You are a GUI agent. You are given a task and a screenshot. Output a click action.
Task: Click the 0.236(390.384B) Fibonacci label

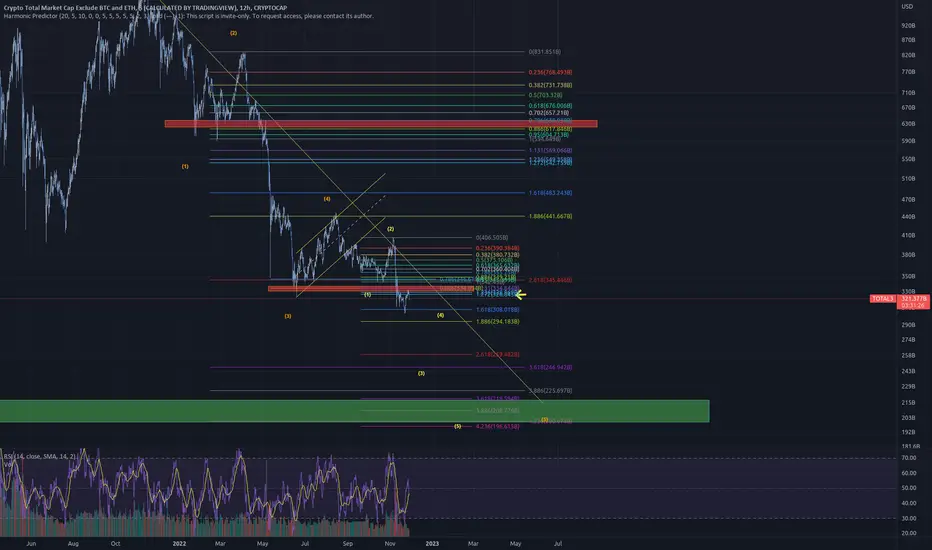point(498,249)
